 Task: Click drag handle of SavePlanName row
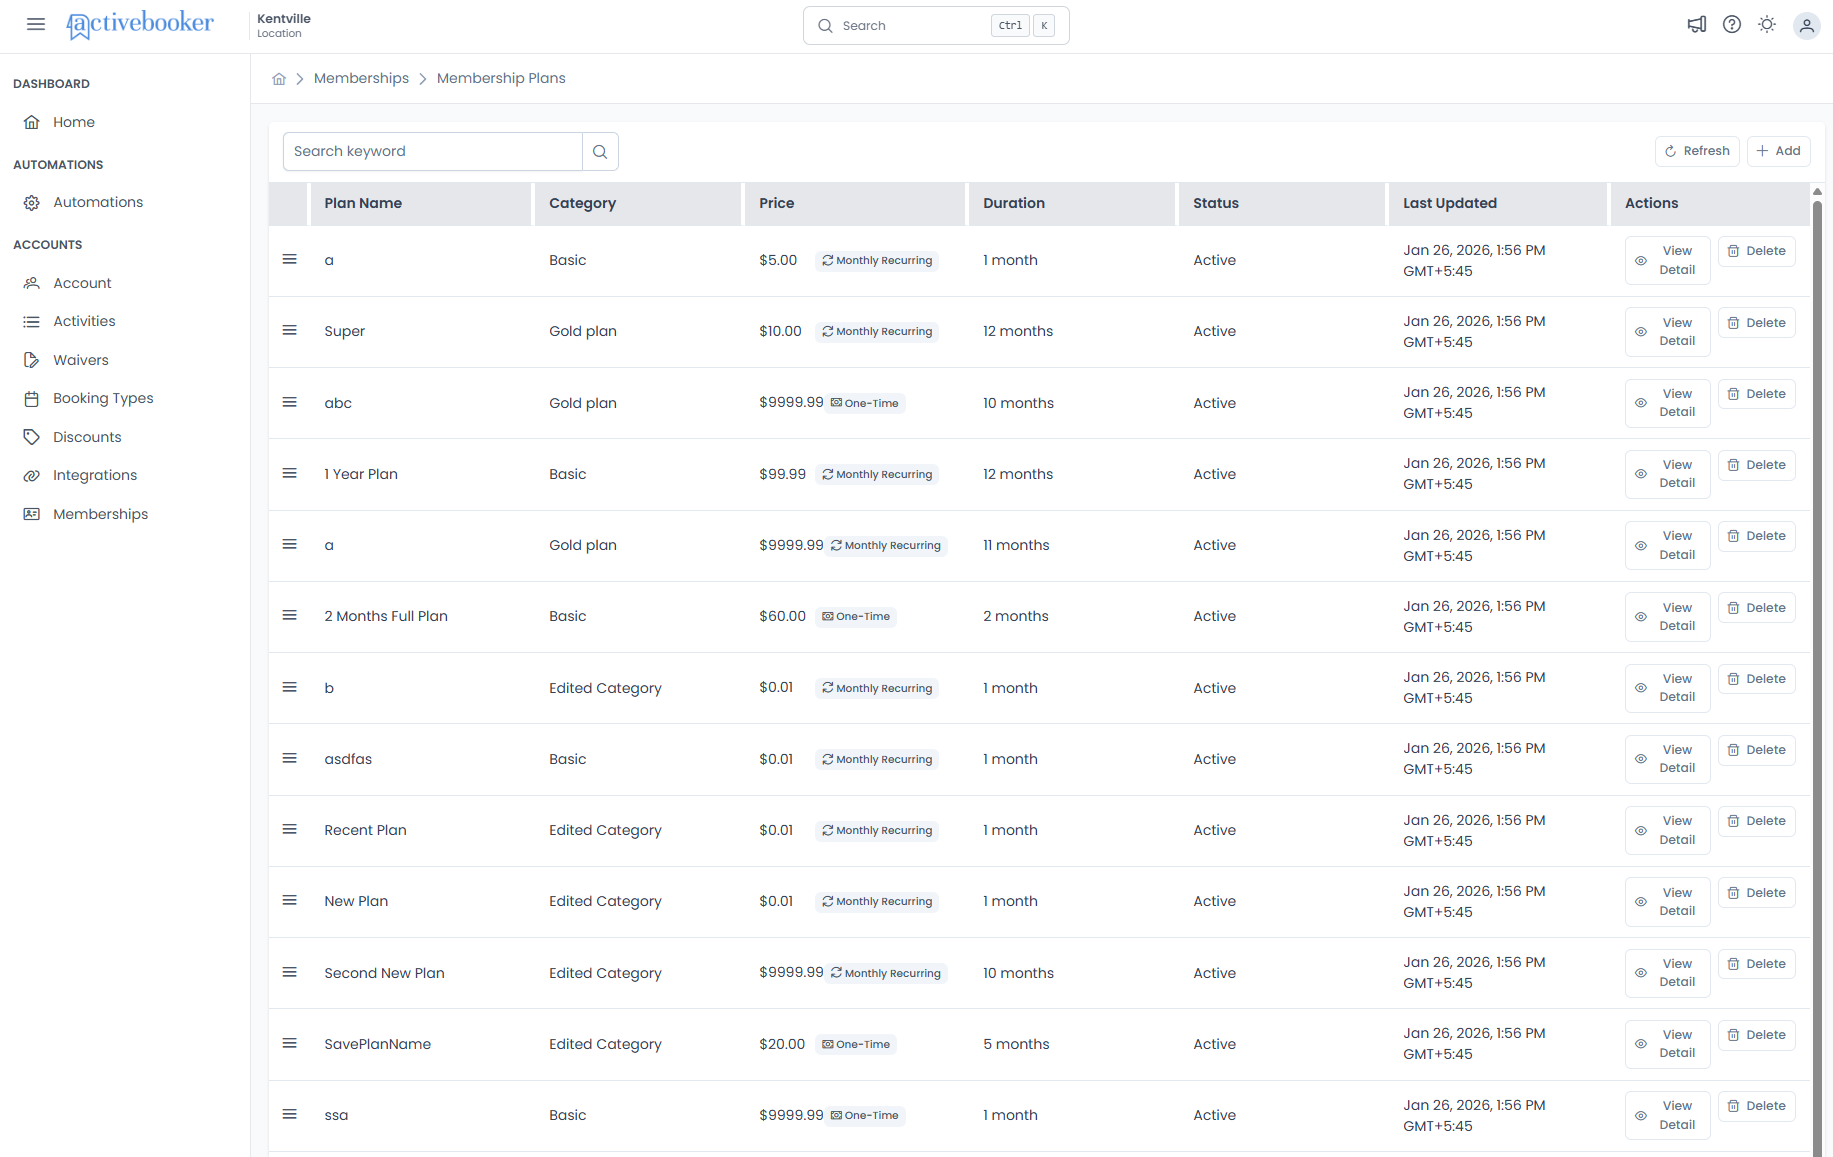(x=289, y=1044)
